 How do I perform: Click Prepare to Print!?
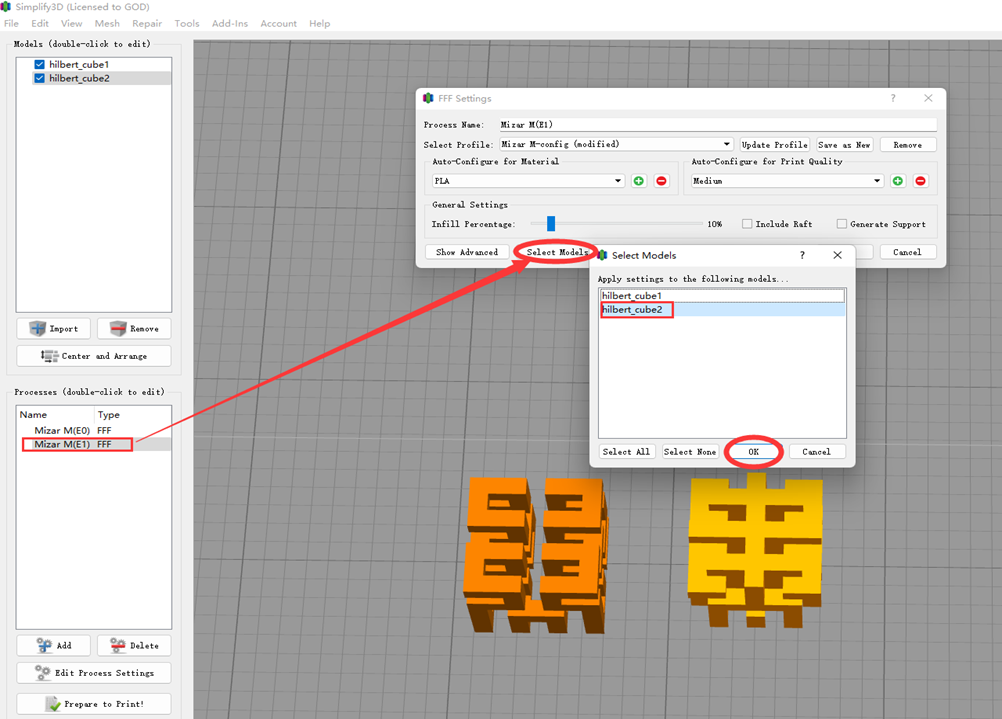(94, 704)
